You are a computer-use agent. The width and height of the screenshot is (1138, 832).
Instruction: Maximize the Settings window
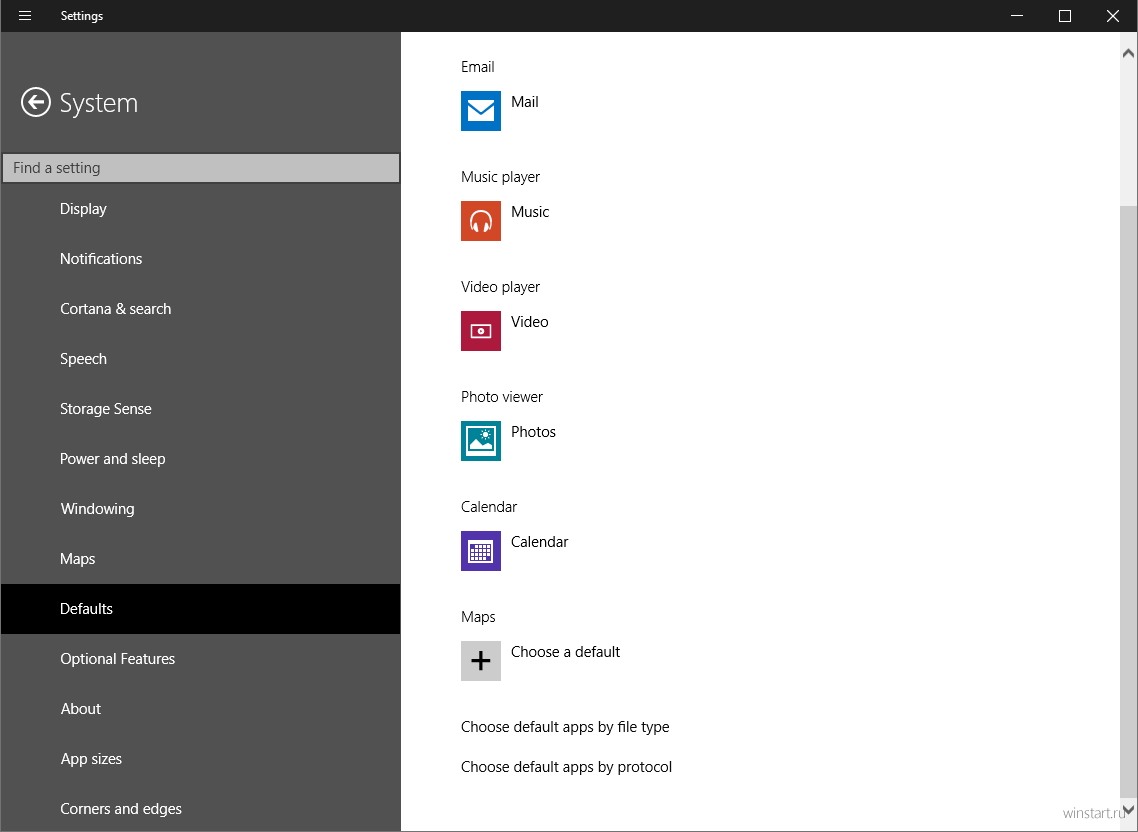[x=1065, y=15]
